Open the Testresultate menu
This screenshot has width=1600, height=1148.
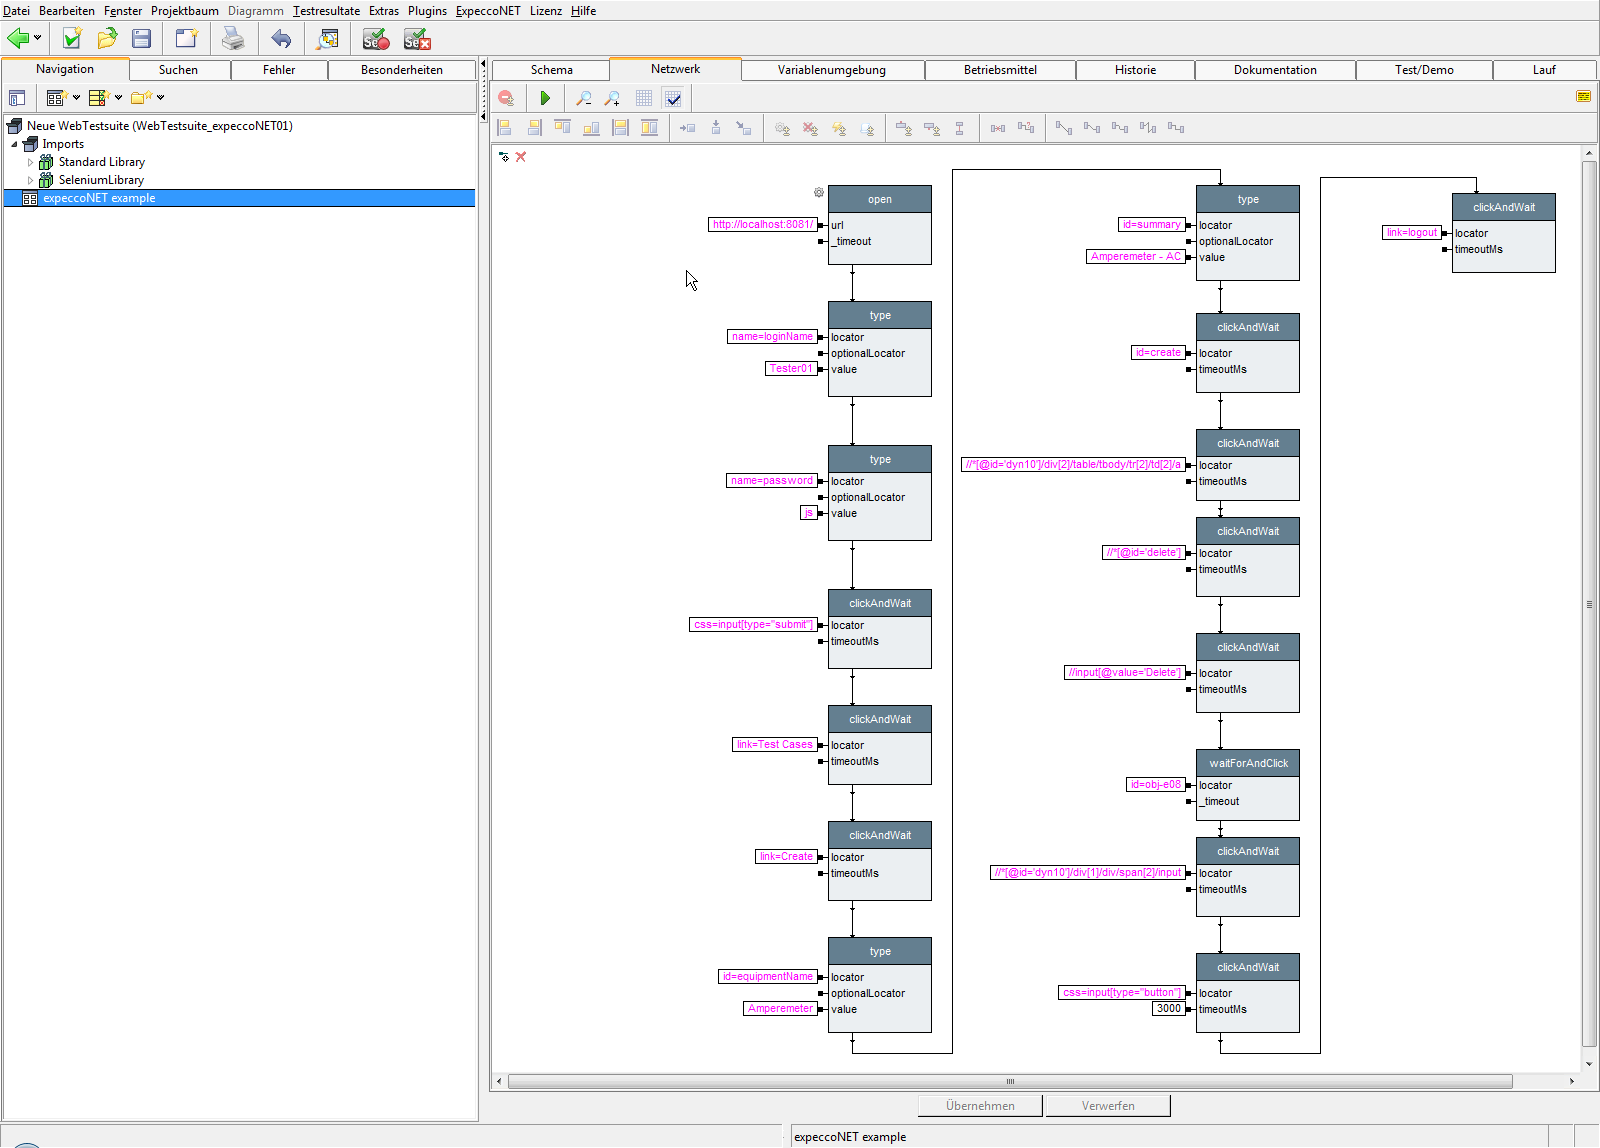click(x=326, y=11)
